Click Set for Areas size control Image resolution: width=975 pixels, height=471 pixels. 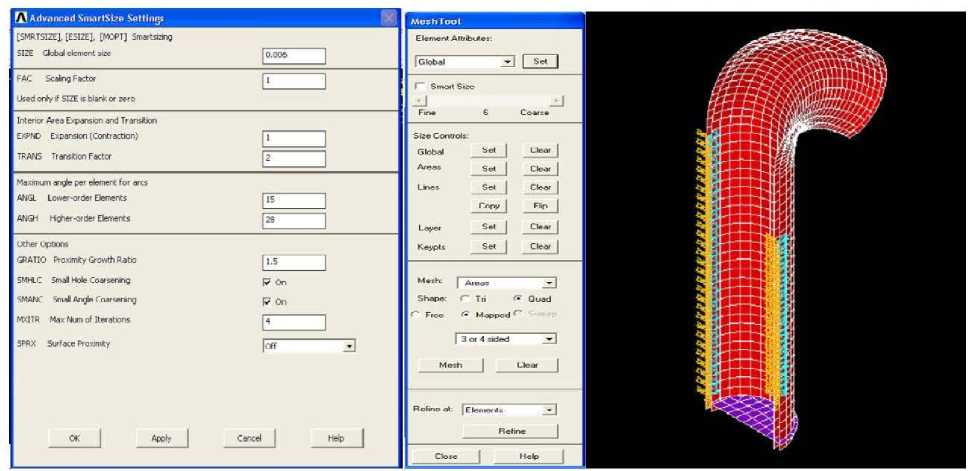click(x=489, y=169)
